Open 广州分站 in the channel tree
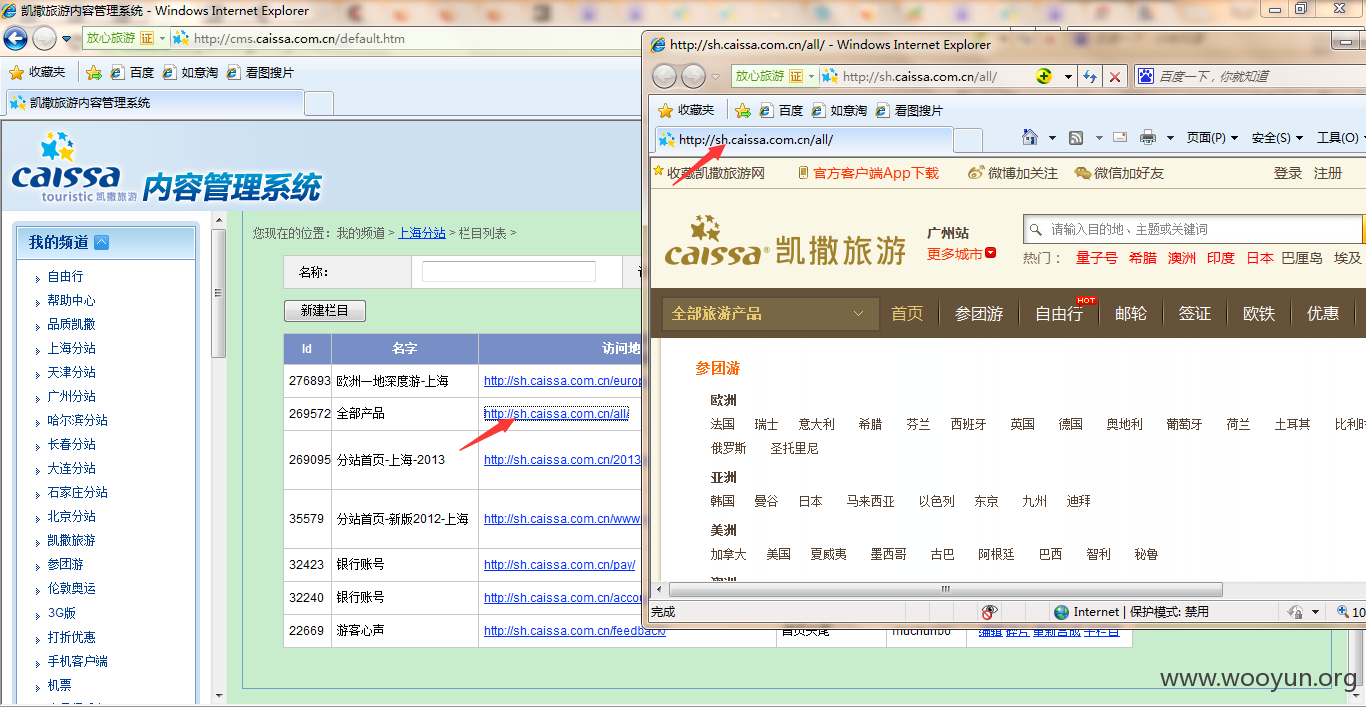The width and height of the screenshot is (1366, 707). (71, 396)
